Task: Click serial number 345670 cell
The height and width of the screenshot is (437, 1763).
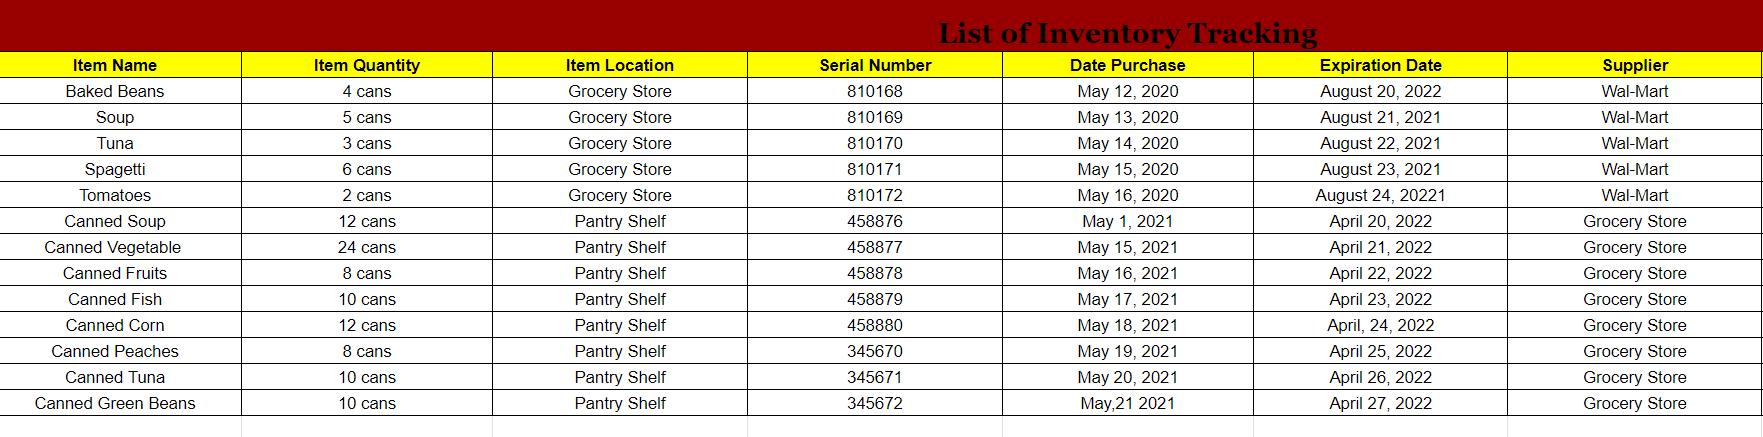Action: point(875,351)
